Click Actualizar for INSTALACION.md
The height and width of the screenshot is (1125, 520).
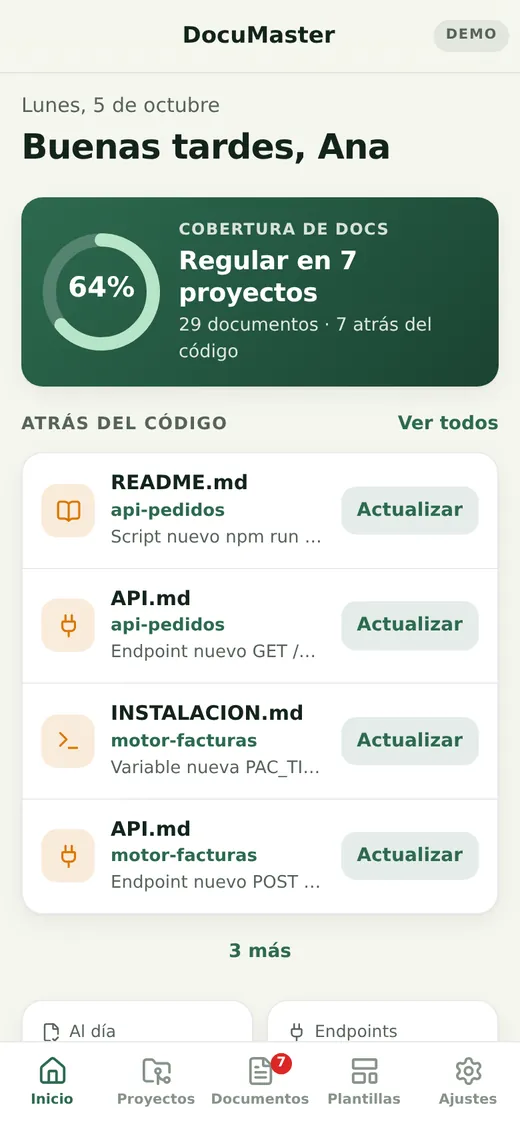coord(410,740)
